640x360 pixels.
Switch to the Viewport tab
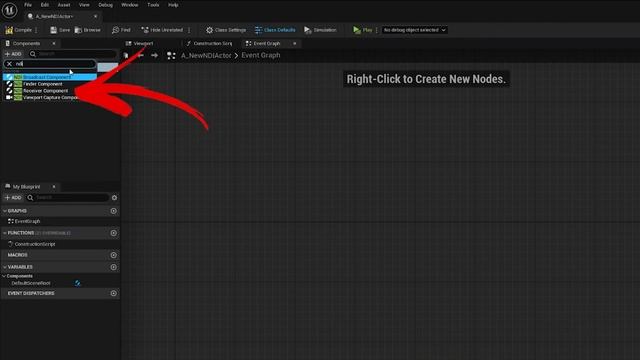140,43
